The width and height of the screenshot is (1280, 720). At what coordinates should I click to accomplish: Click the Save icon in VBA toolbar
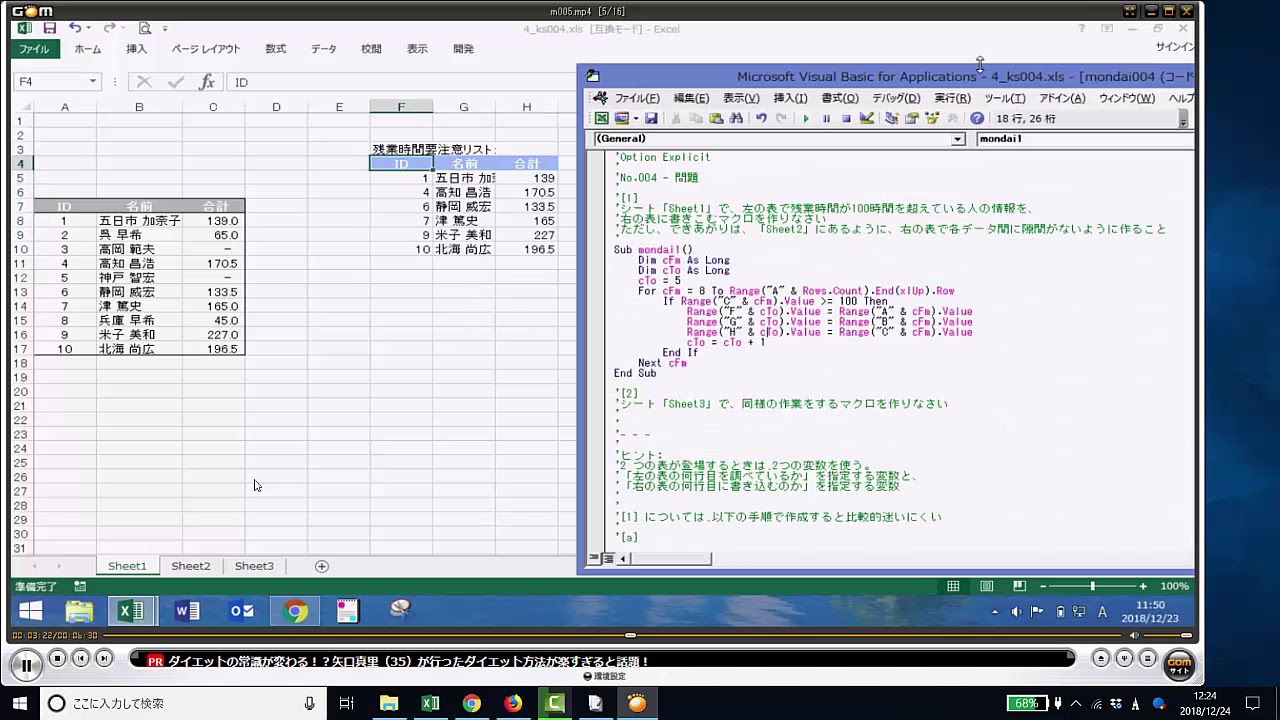pos(651,118)
